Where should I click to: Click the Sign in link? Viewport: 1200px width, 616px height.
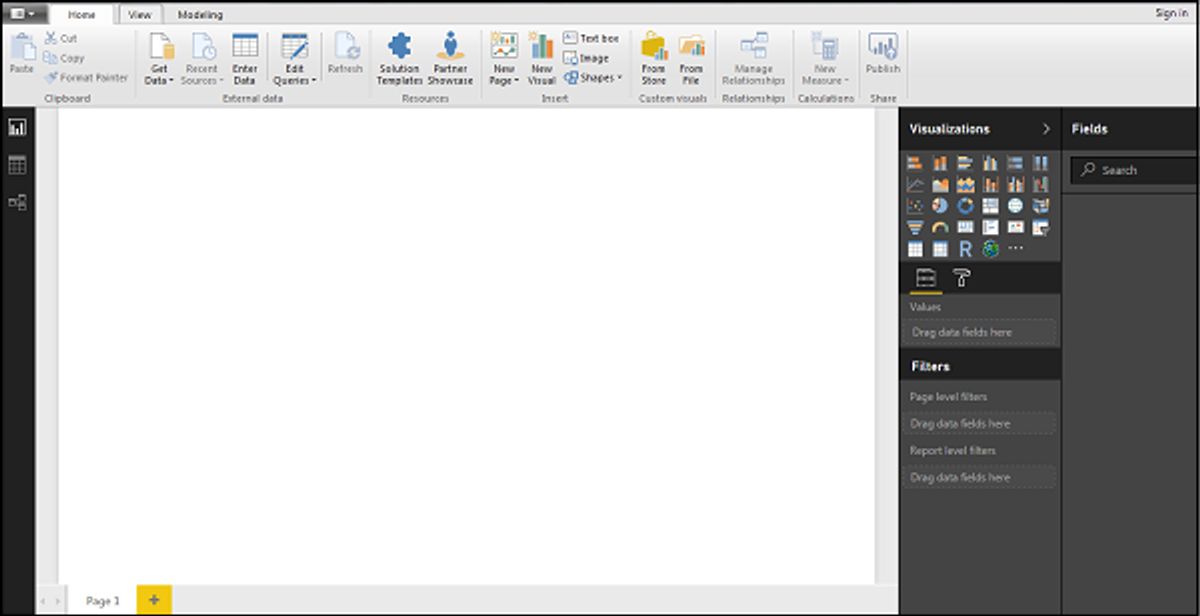[1171, 13]
